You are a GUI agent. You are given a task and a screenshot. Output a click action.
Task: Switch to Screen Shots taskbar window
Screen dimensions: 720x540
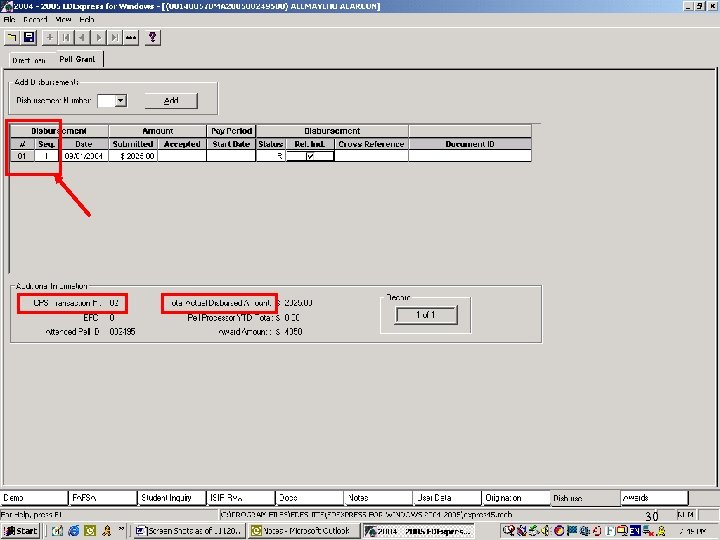[190, 531]
